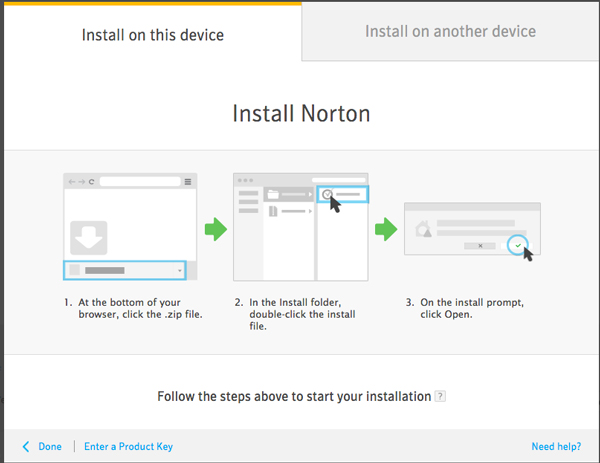
Task: Open the Install on another device tab
Action: (x=450, y=31)
